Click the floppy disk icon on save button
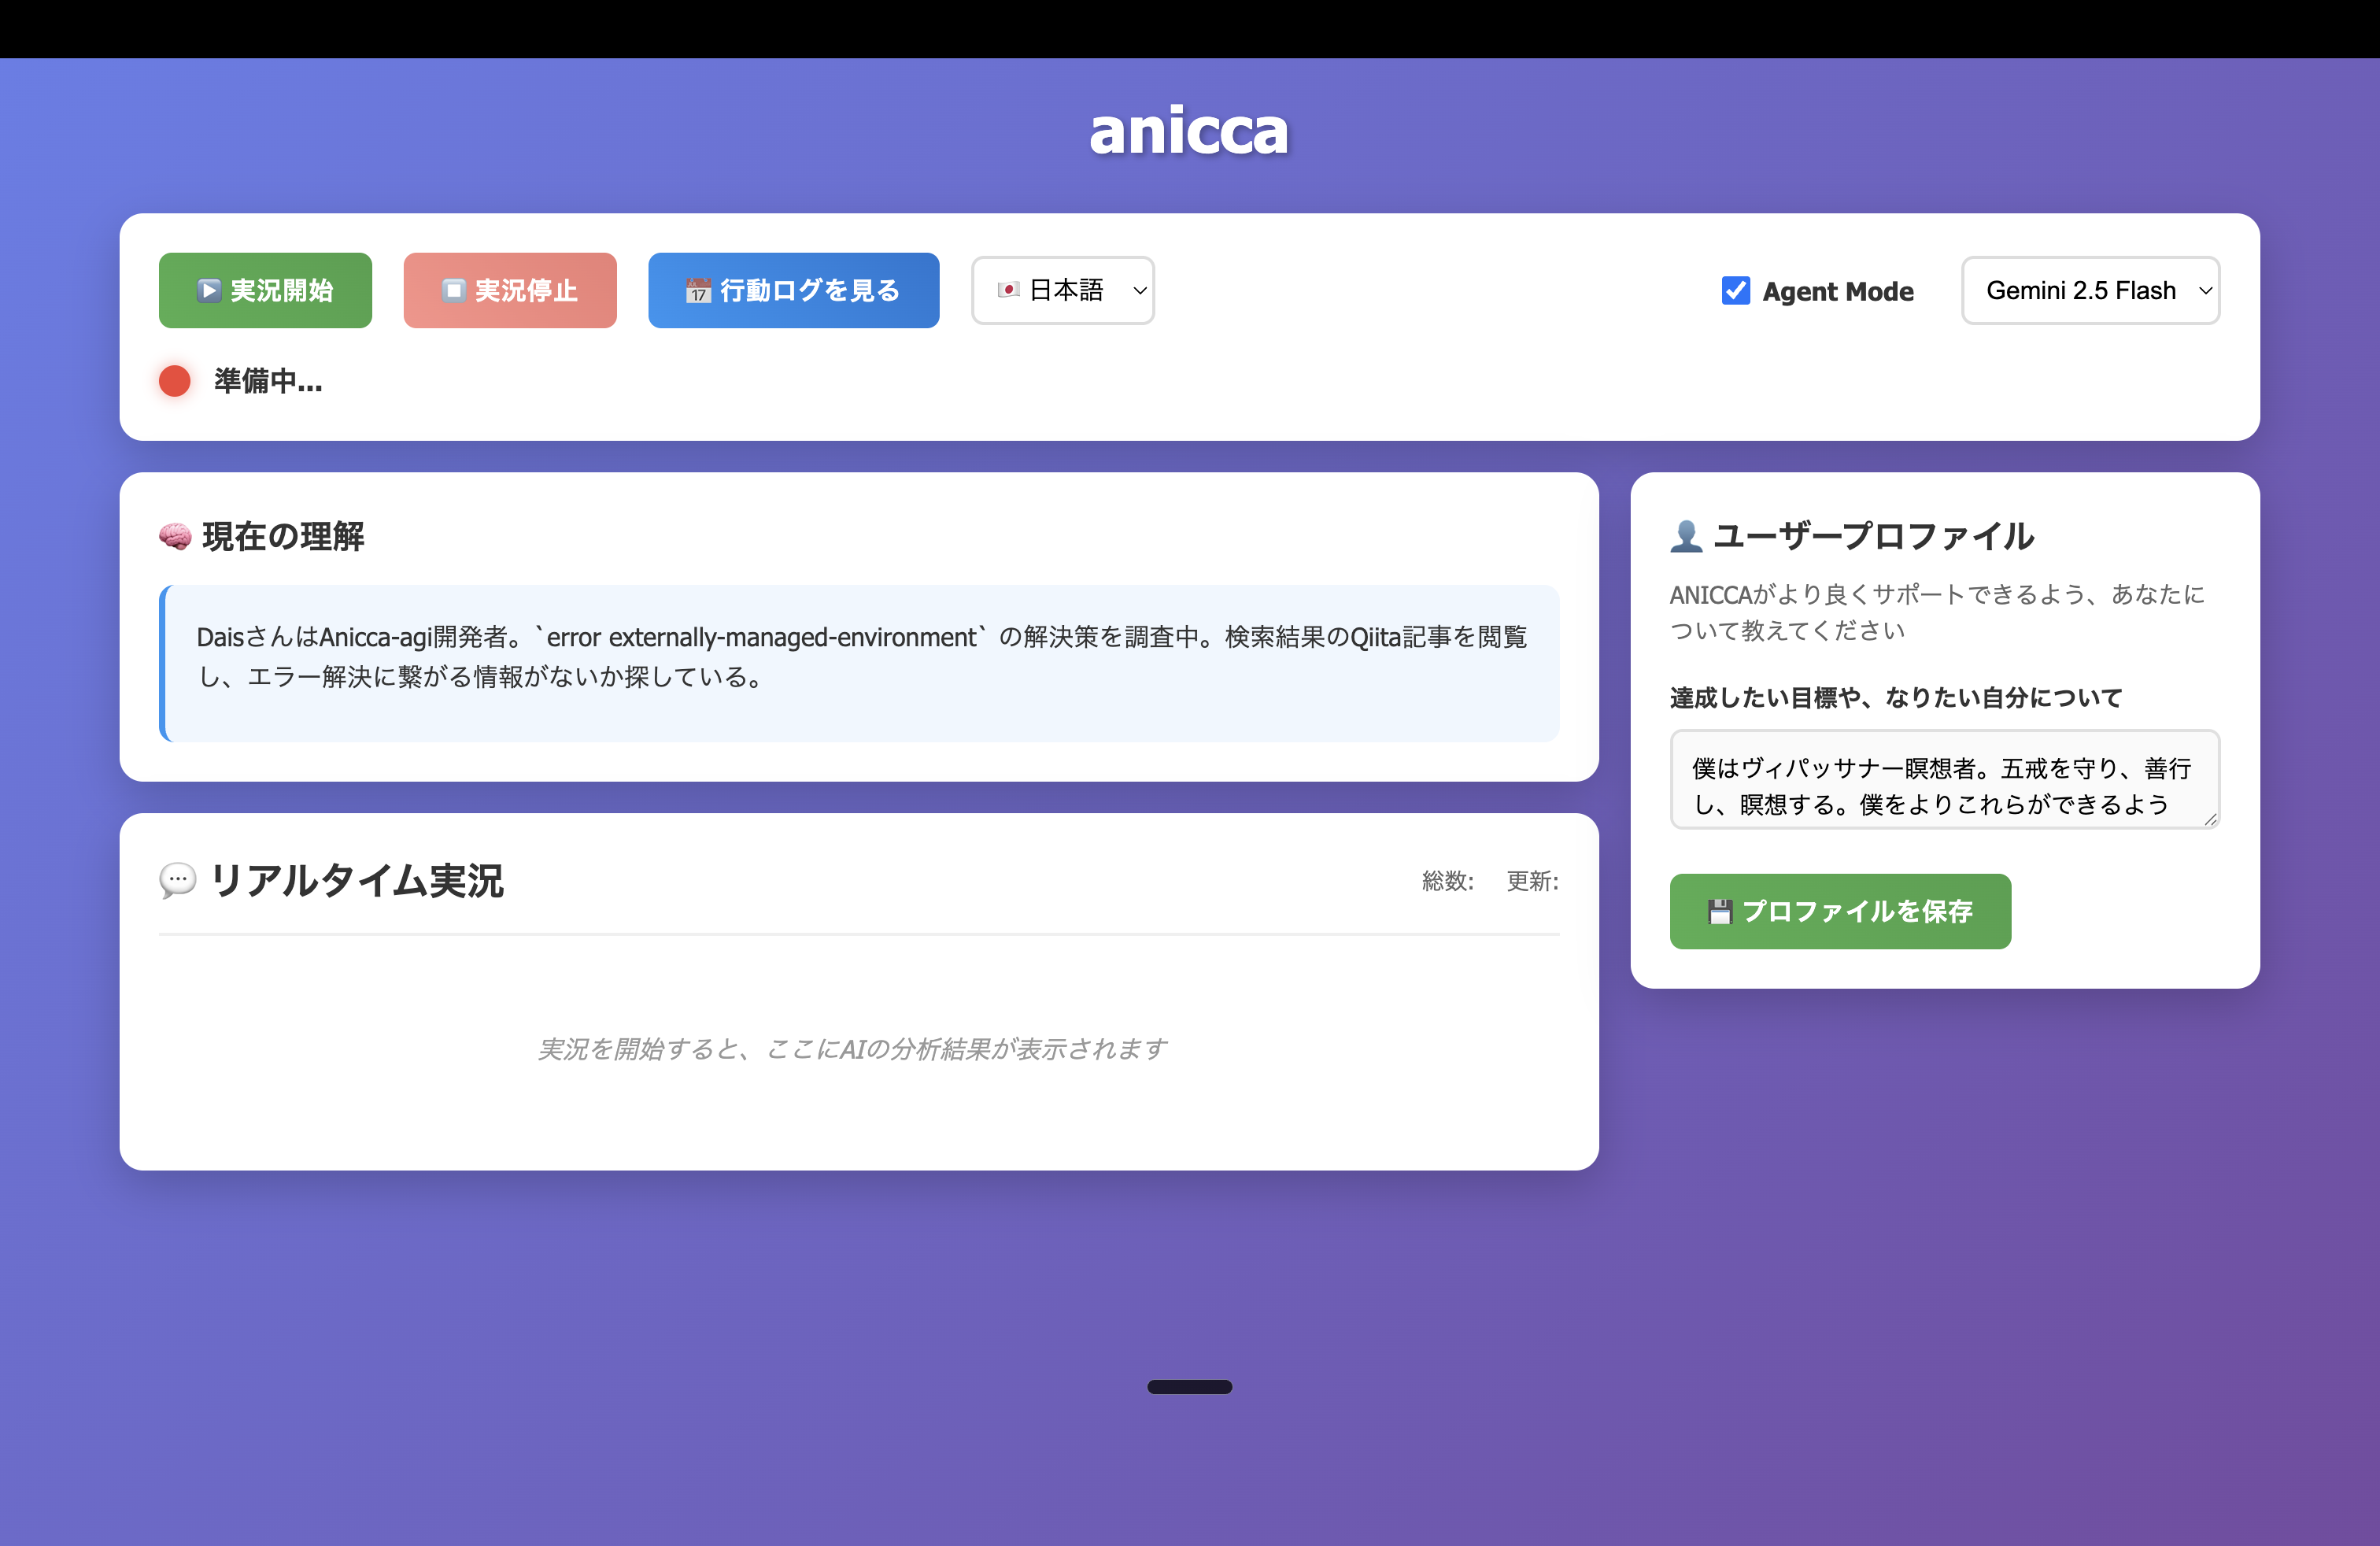Screen dimensions: 2380x1546 tap(1720, 912)
